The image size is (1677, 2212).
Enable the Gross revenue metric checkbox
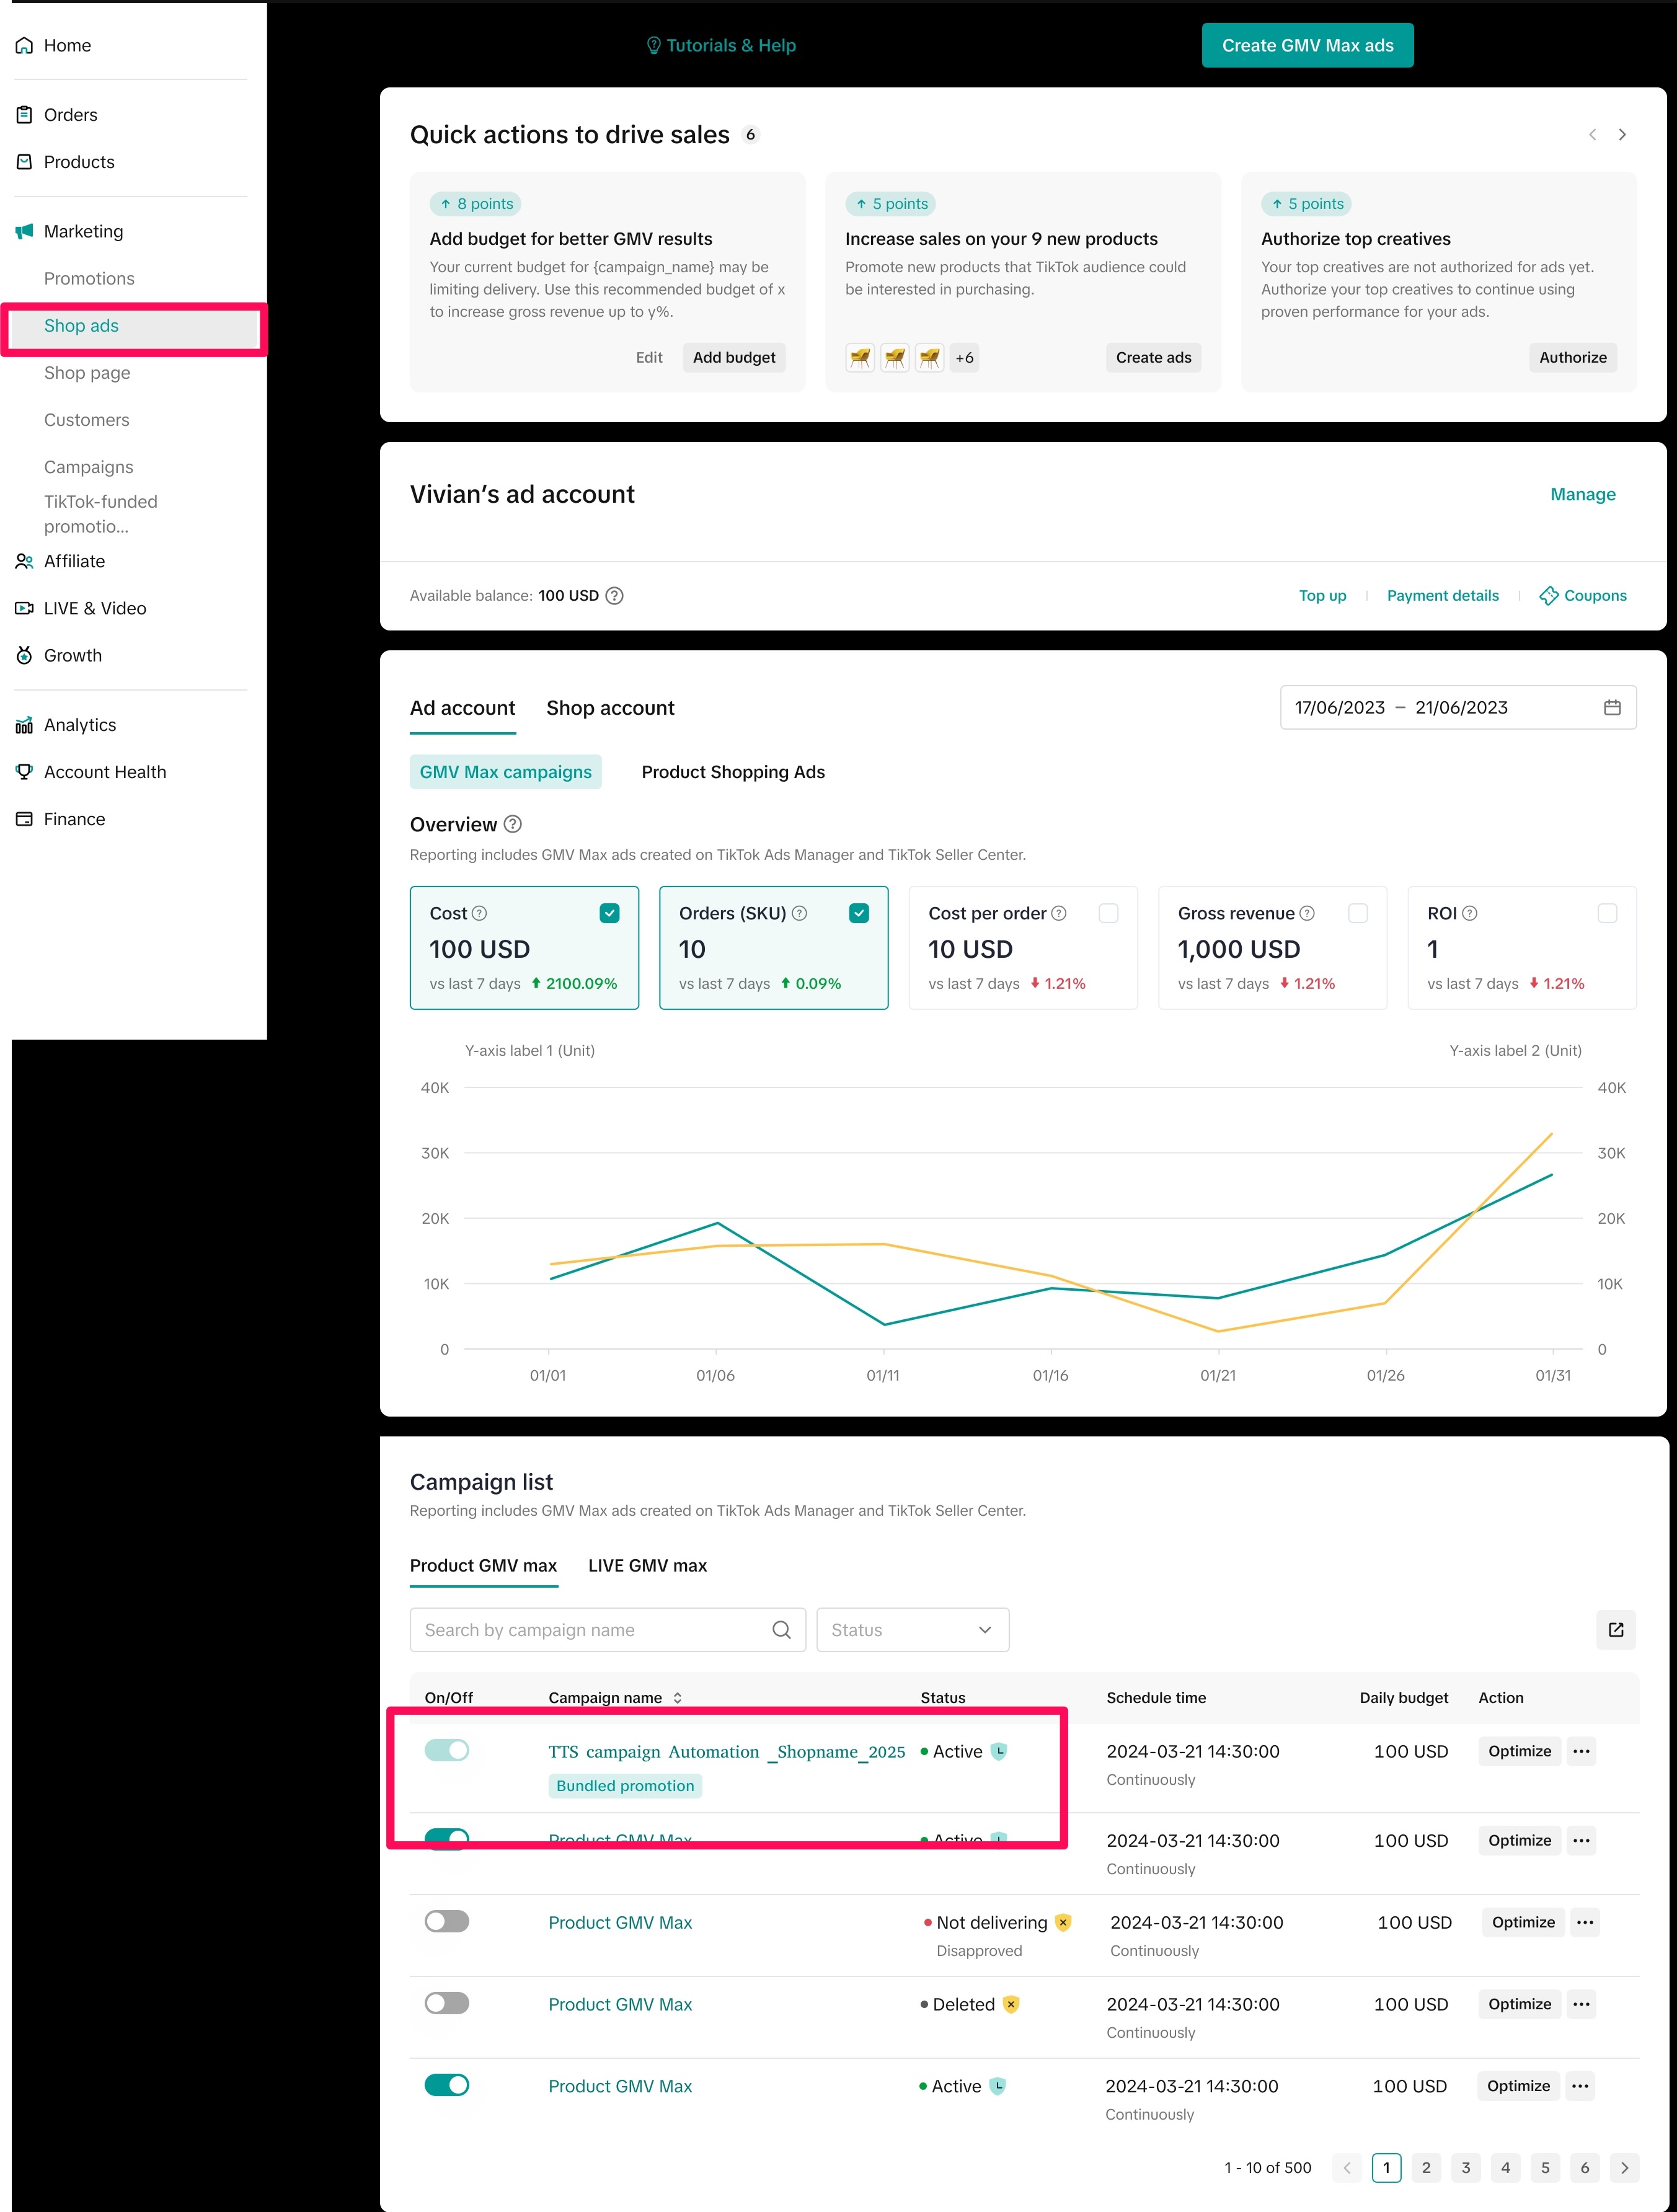click(x=1357, y=912)
